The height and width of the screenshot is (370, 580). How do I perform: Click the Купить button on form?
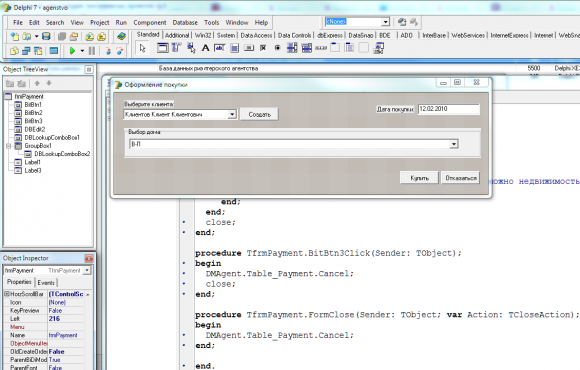tap(419, 178)
